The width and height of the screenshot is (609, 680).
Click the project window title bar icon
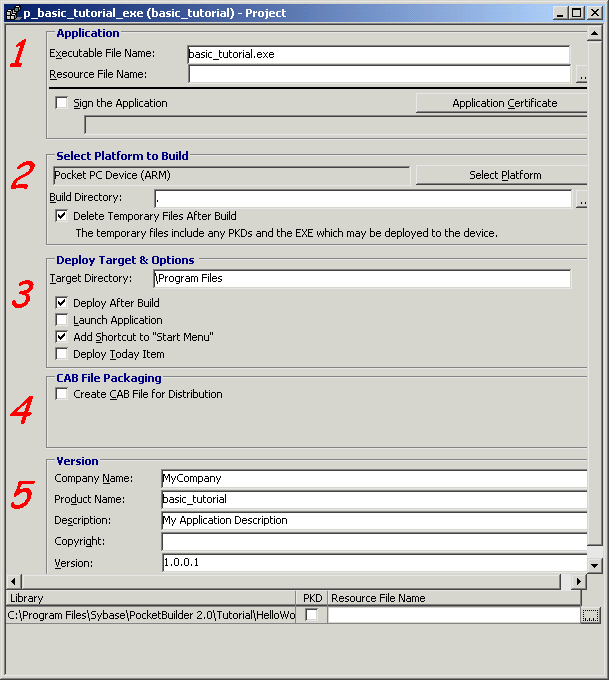[x=14, y=13]
